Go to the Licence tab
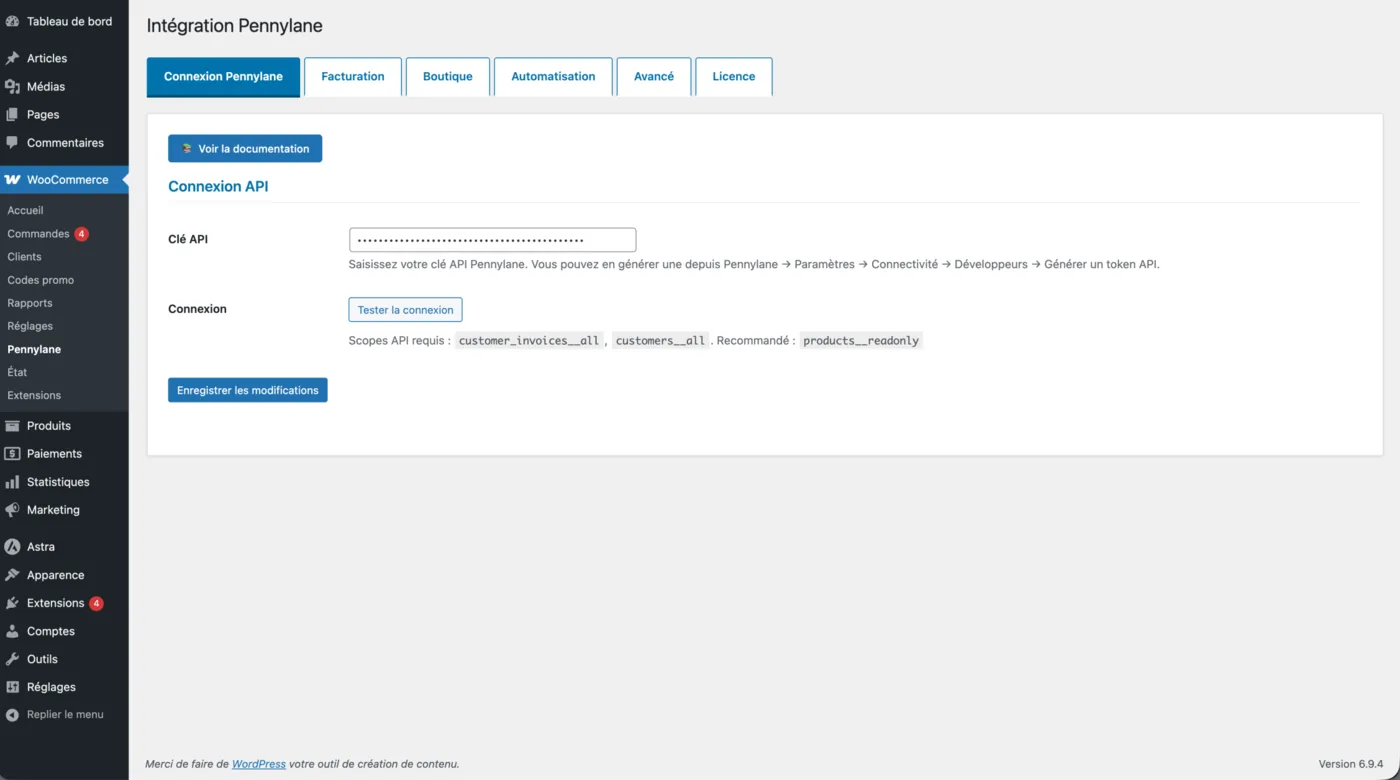The height and width of the screenshot is (780, 1400). [x=734, y=77]
